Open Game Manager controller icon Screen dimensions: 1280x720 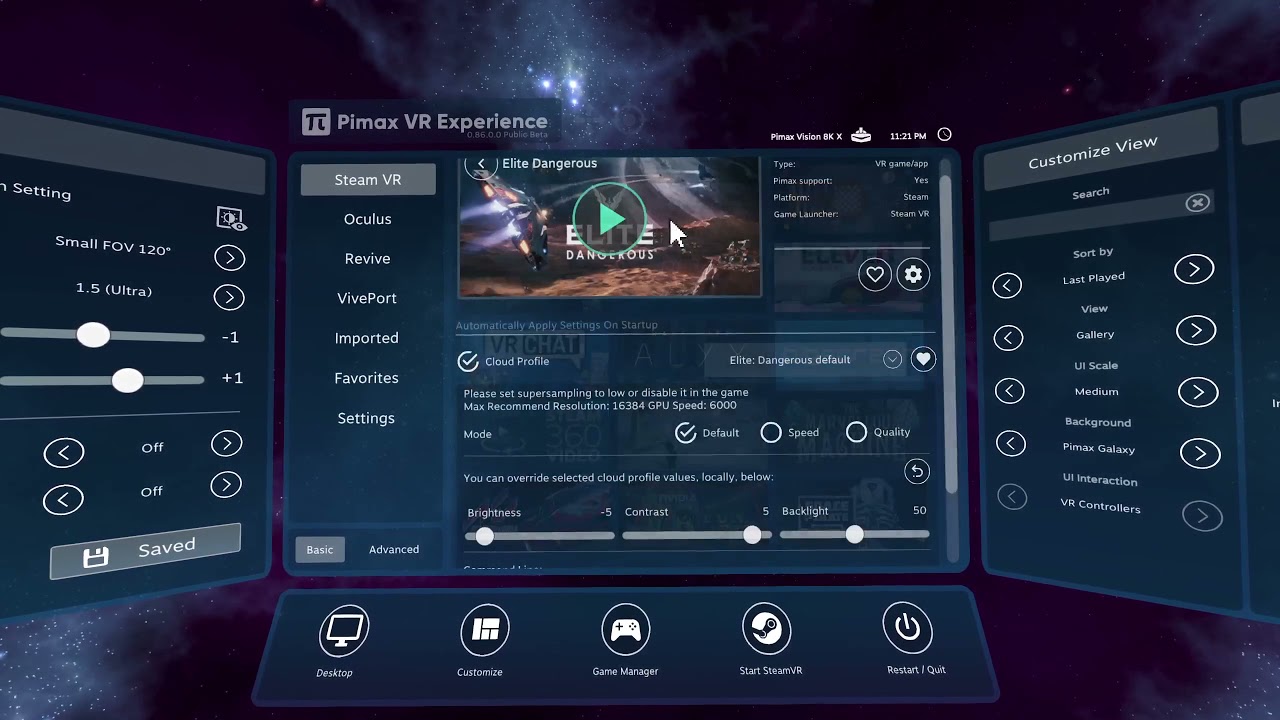pos(626,629)
